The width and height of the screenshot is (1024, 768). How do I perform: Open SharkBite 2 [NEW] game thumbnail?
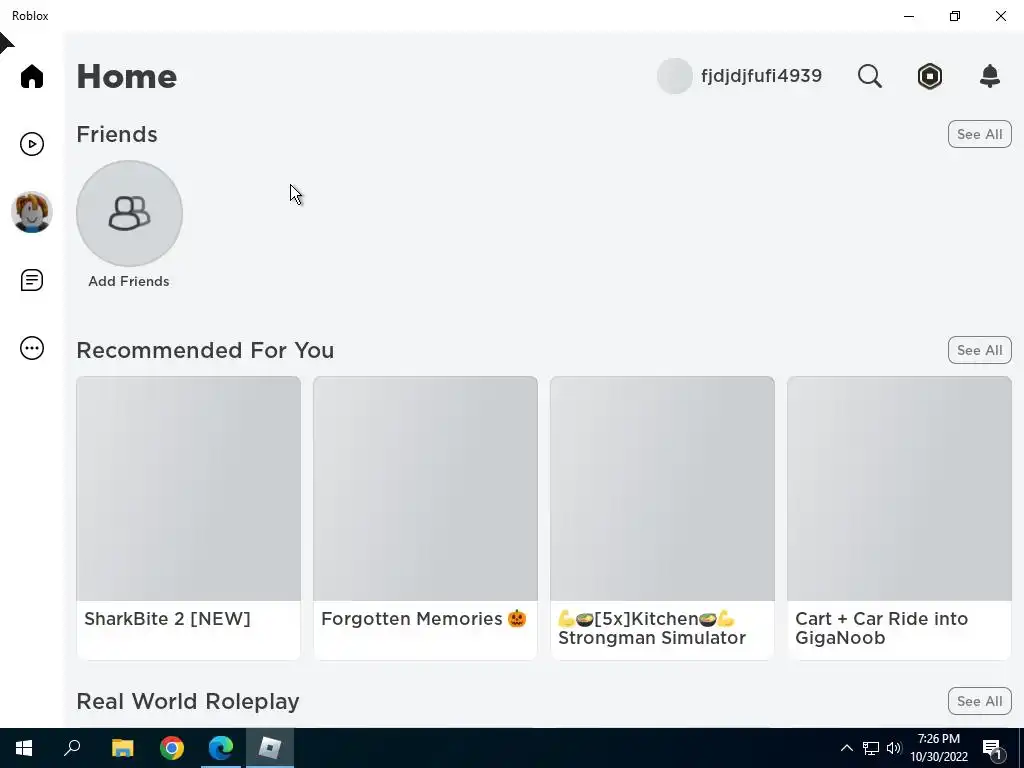pos(189,488)
